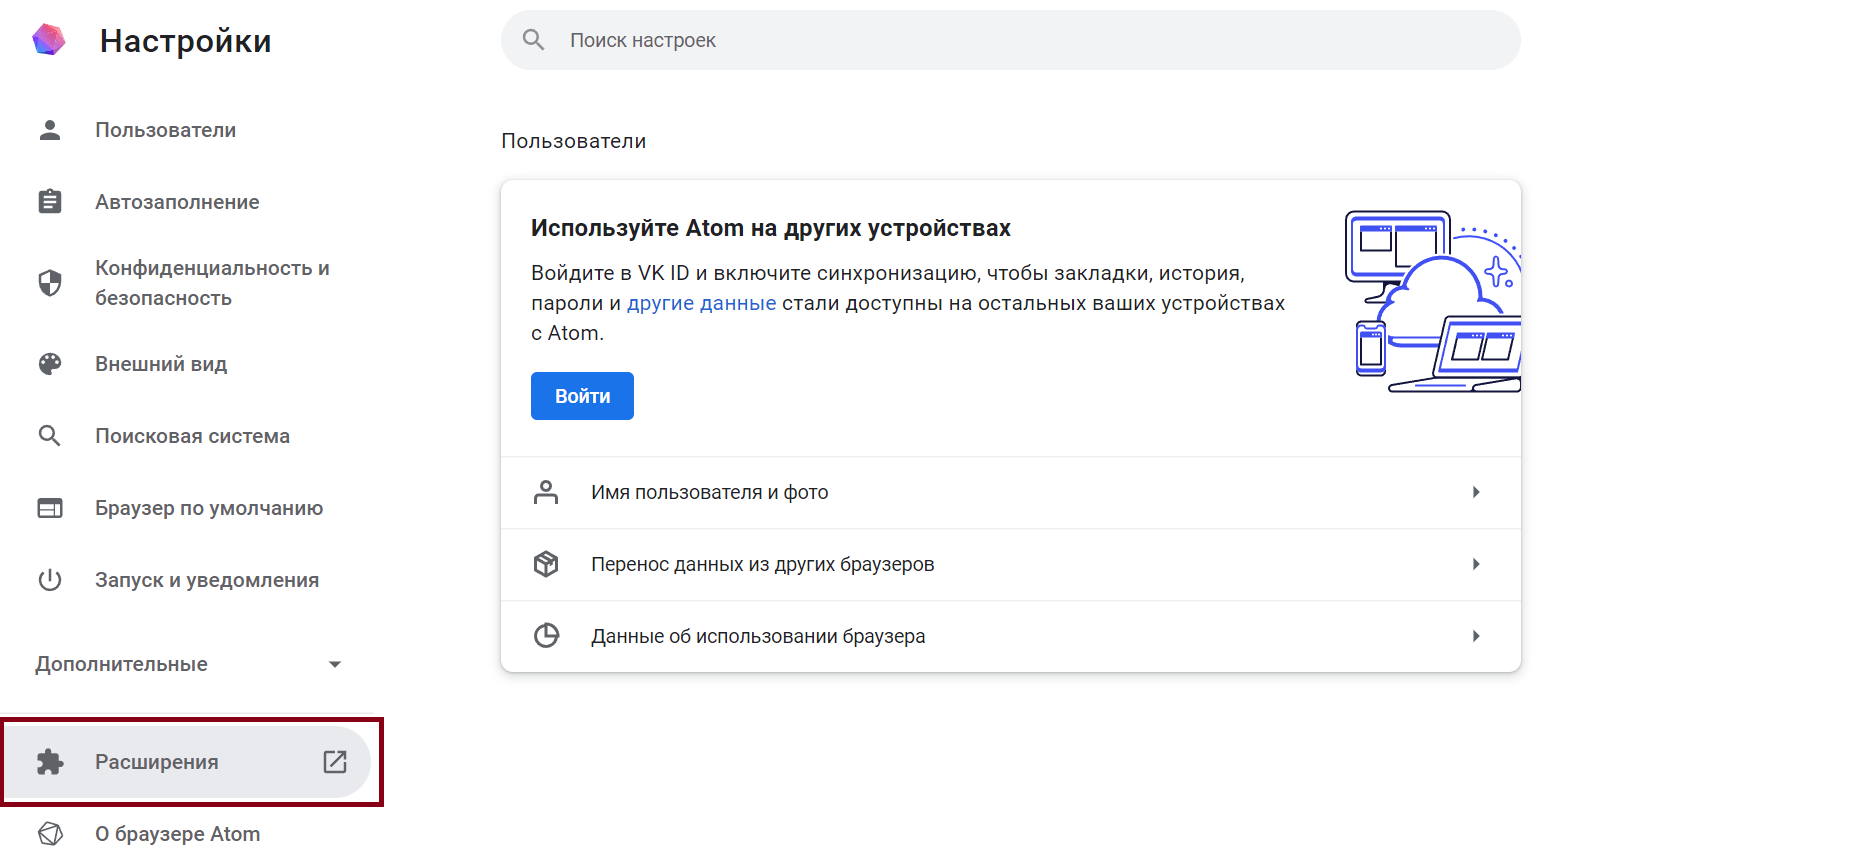Viewport: 1859px width, 864px height.
Task: Click the shield icon for privacy settings
Action: [x=50, y=283]
